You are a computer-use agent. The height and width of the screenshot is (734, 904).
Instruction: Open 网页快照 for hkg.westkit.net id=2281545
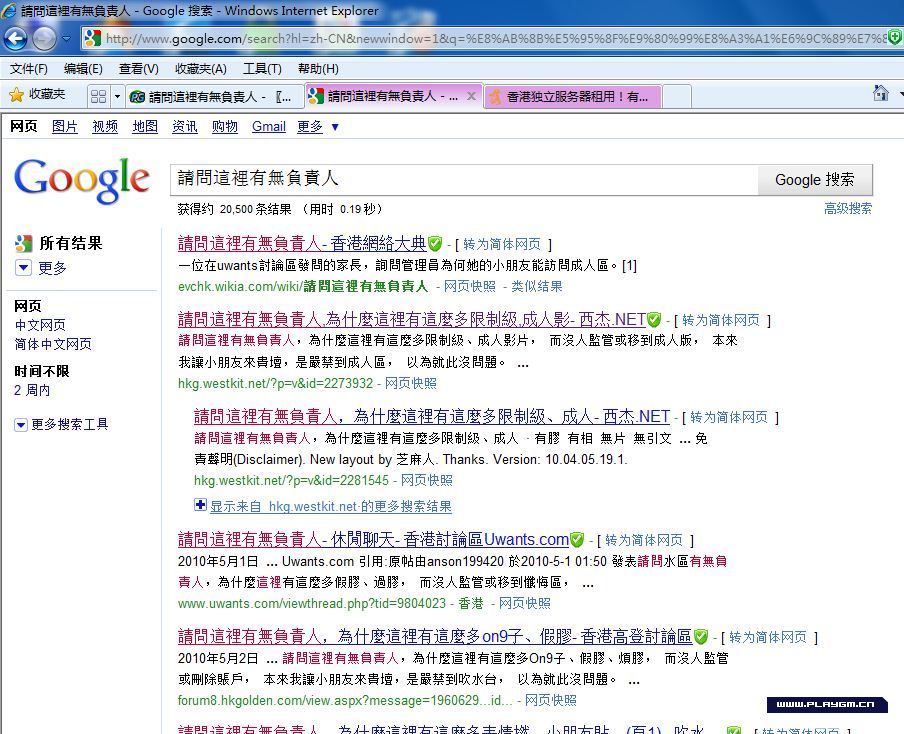[427, 480]
